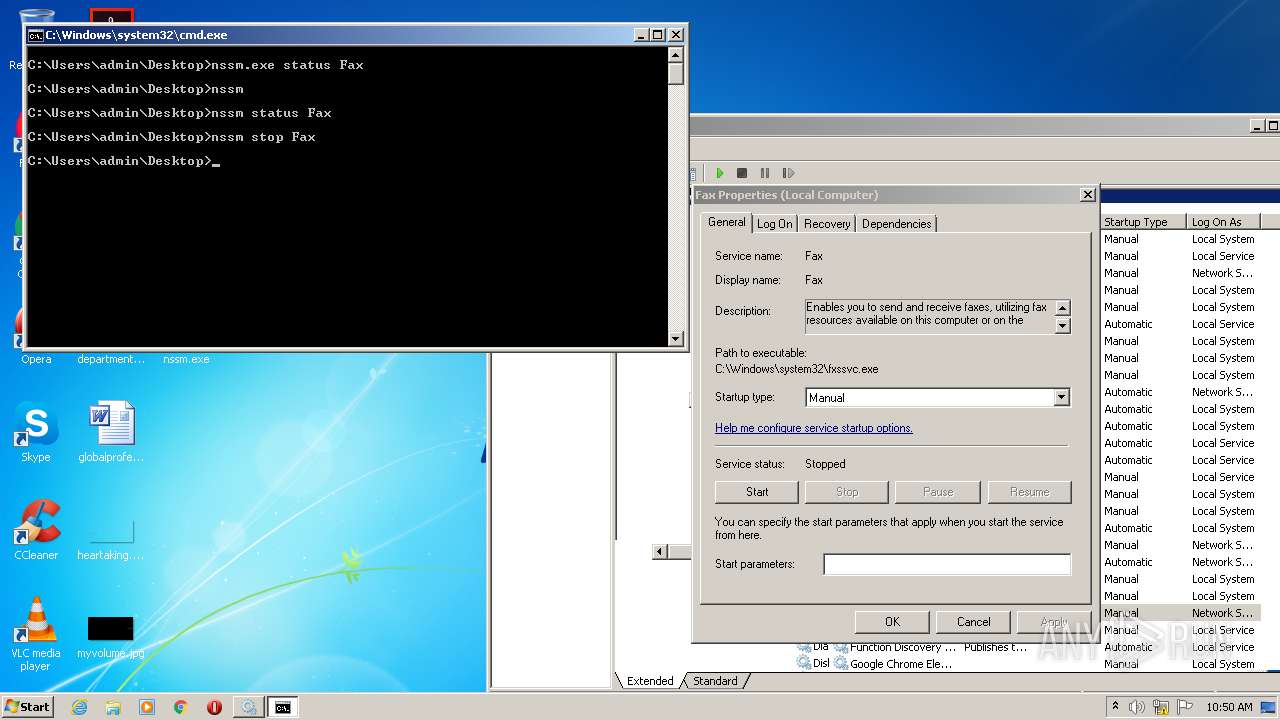The image size is (1280, 720).
Task: Open the Skype desktop shortcut
Action: click(36, 433)
